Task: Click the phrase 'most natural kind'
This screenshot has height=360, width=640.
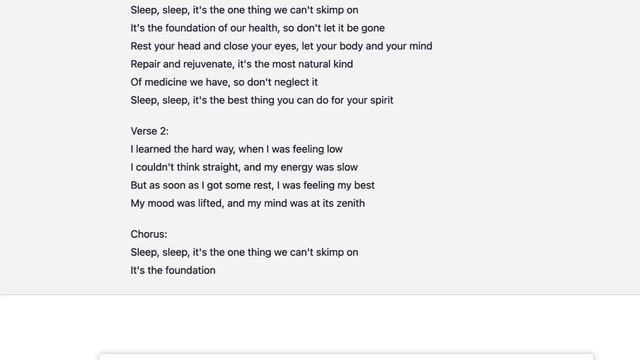Action: tap(313, 64)
